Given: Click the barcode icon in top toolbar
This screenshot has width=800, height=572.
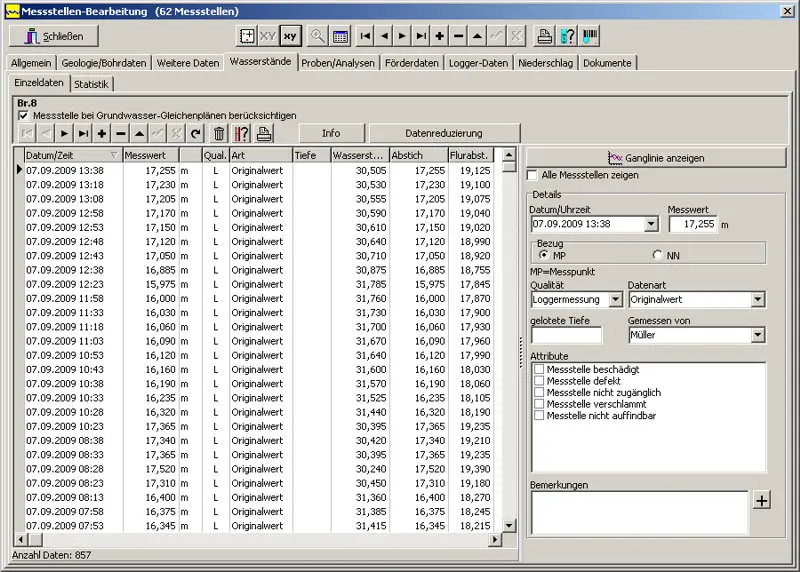Looking at the screenshot, I should click(590, 36).
